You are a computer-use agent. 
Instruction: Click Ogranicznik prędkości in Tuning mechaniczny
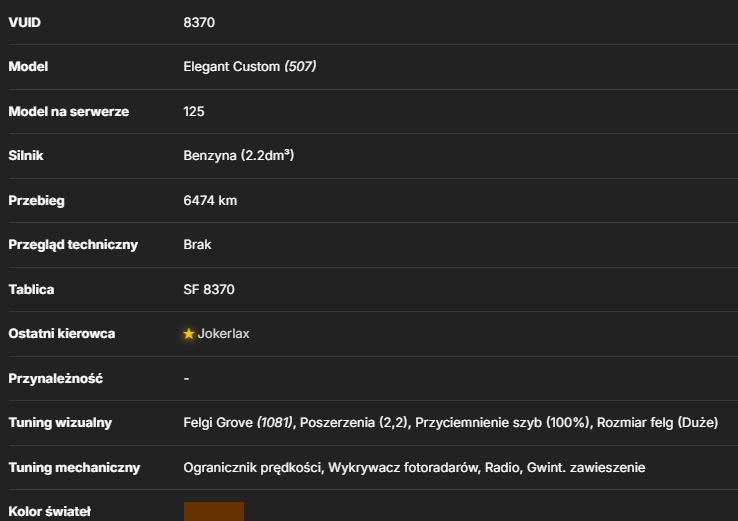click(252, 468)
